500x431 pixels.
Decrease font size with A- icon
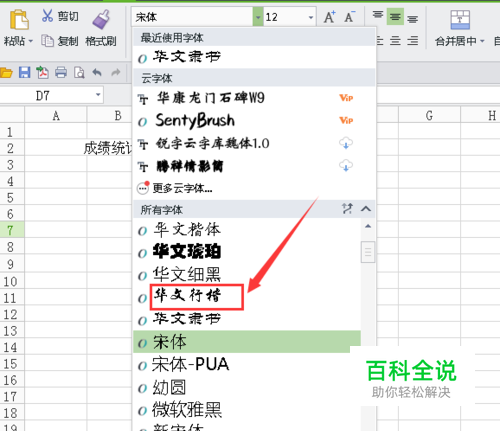[350, 17]
